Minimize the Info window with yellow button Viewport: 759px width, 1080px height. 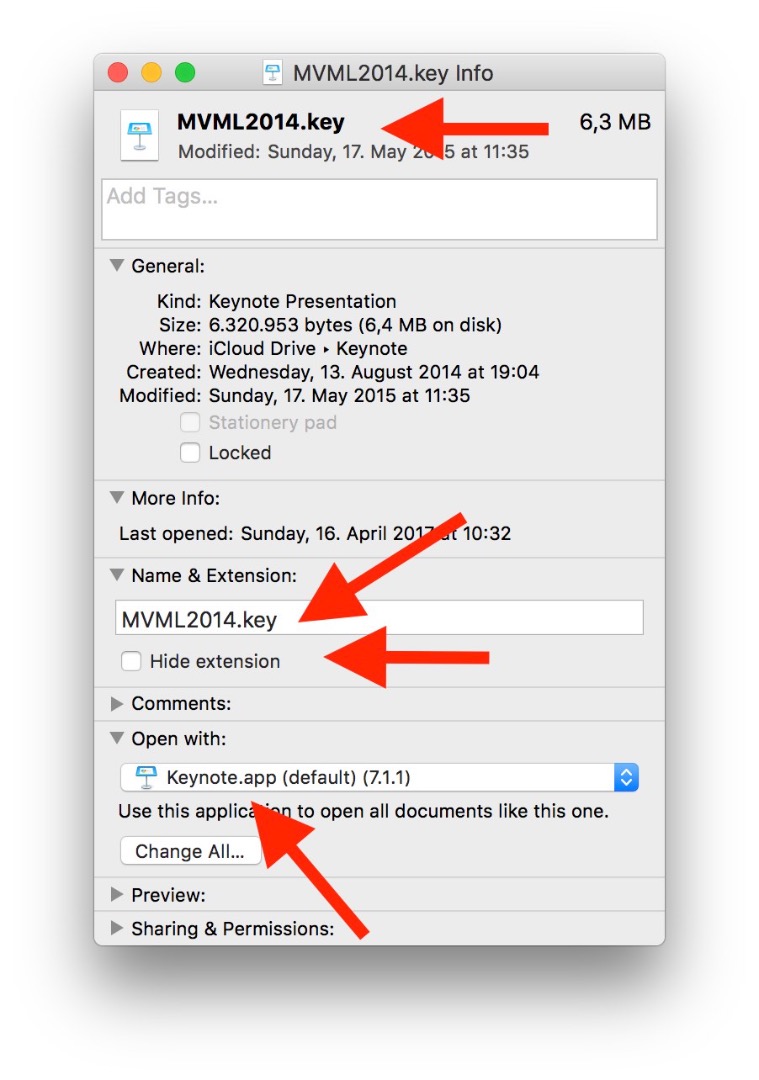[151, 73]
